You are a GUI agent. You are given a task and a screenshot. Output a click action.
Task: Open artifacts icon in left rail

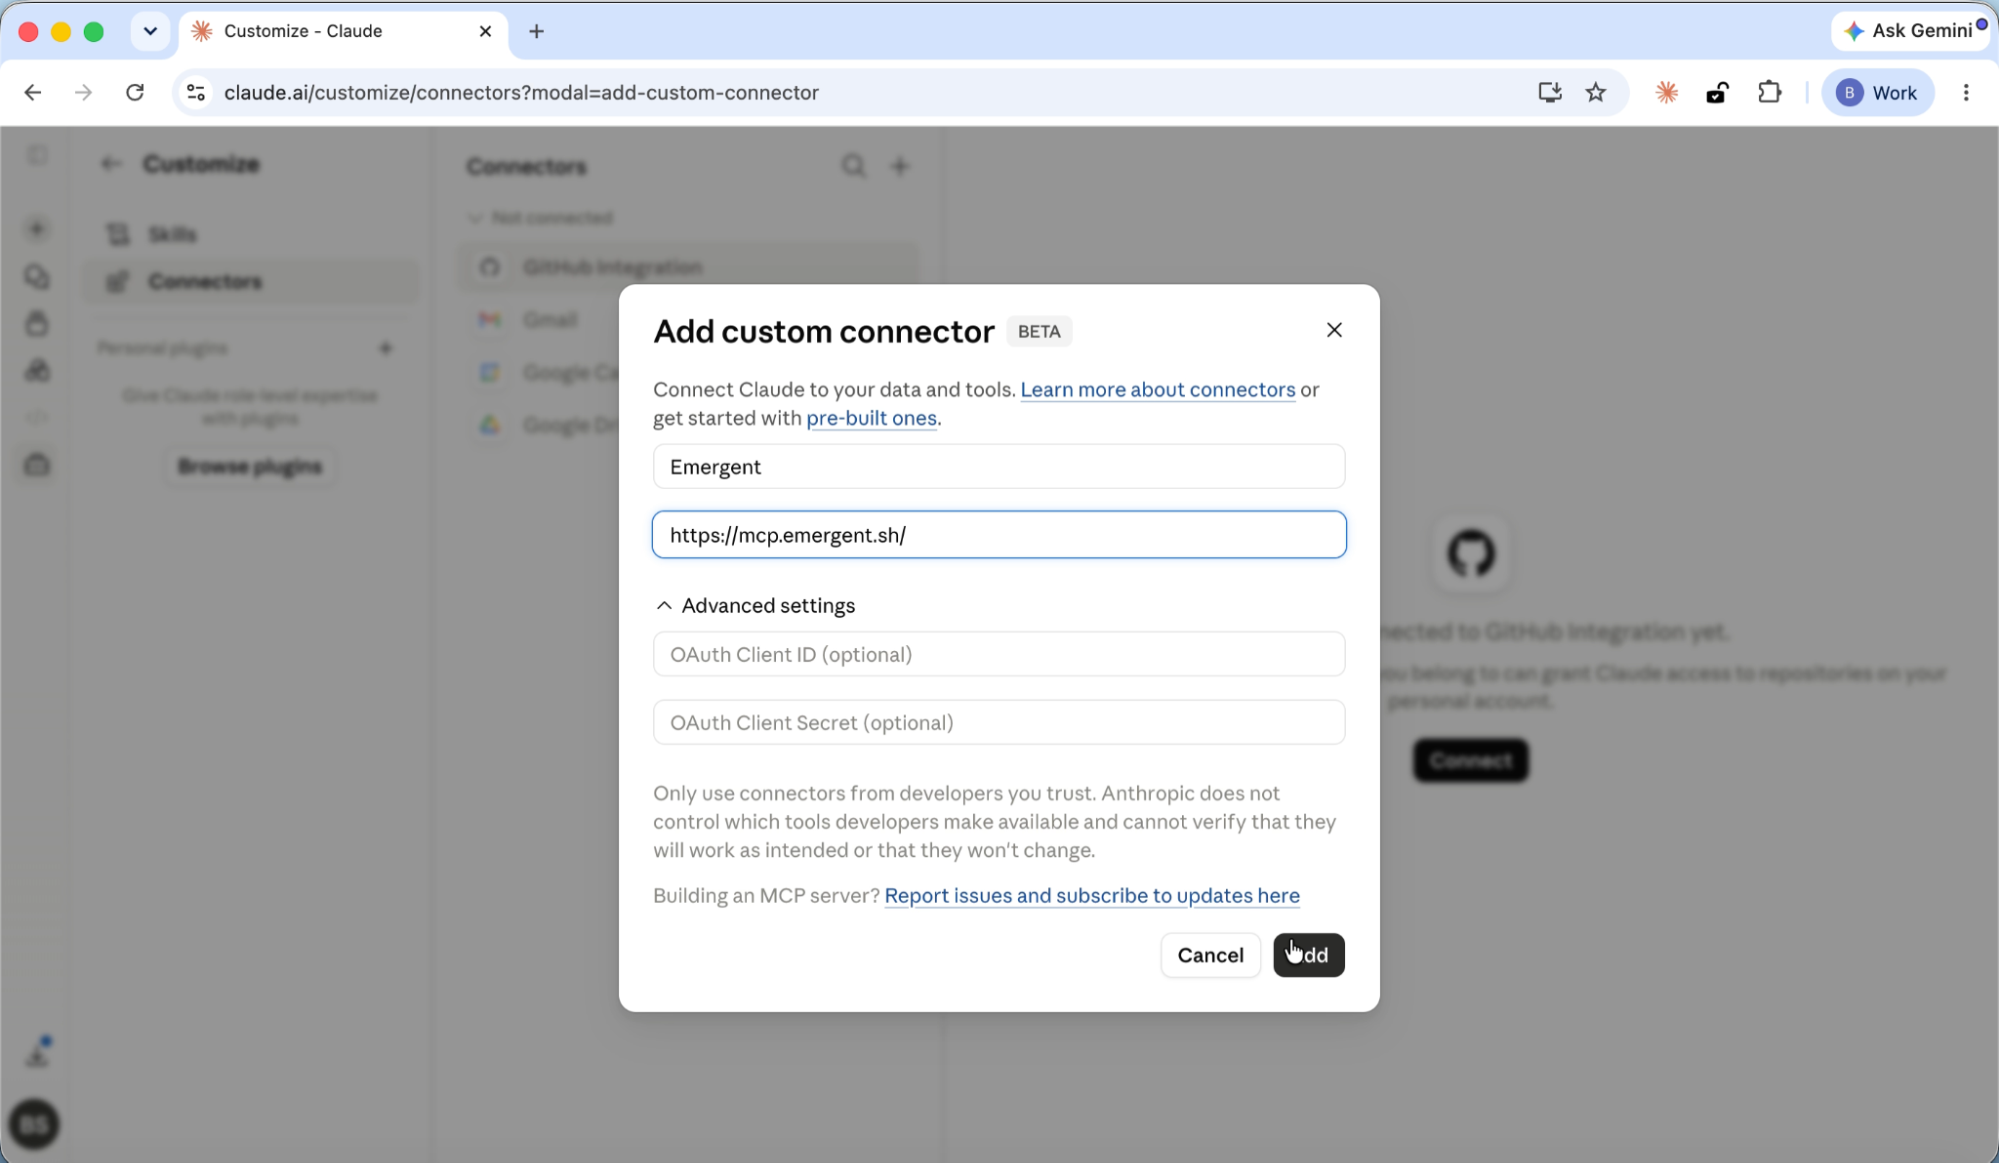coord(37,370)
